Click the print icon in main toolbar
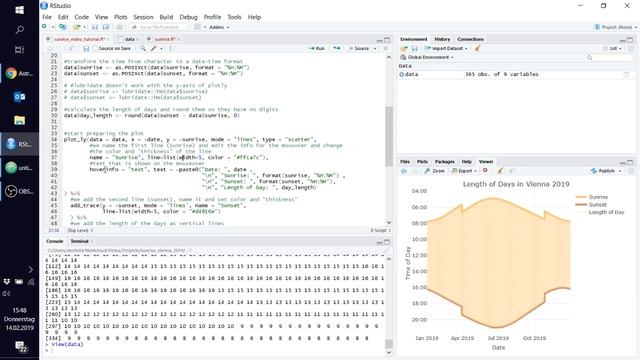Image resolution: width=640 pixels, height=360 pixels. click(120, 27)
